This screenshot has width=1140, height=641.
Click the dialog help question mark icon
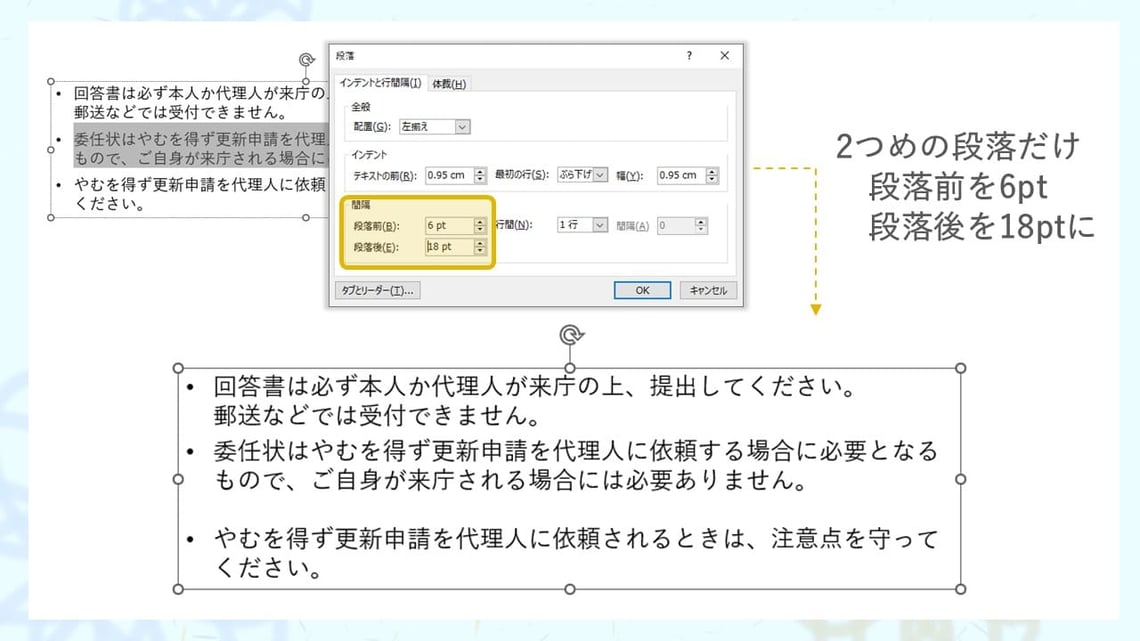coord(690,56)
